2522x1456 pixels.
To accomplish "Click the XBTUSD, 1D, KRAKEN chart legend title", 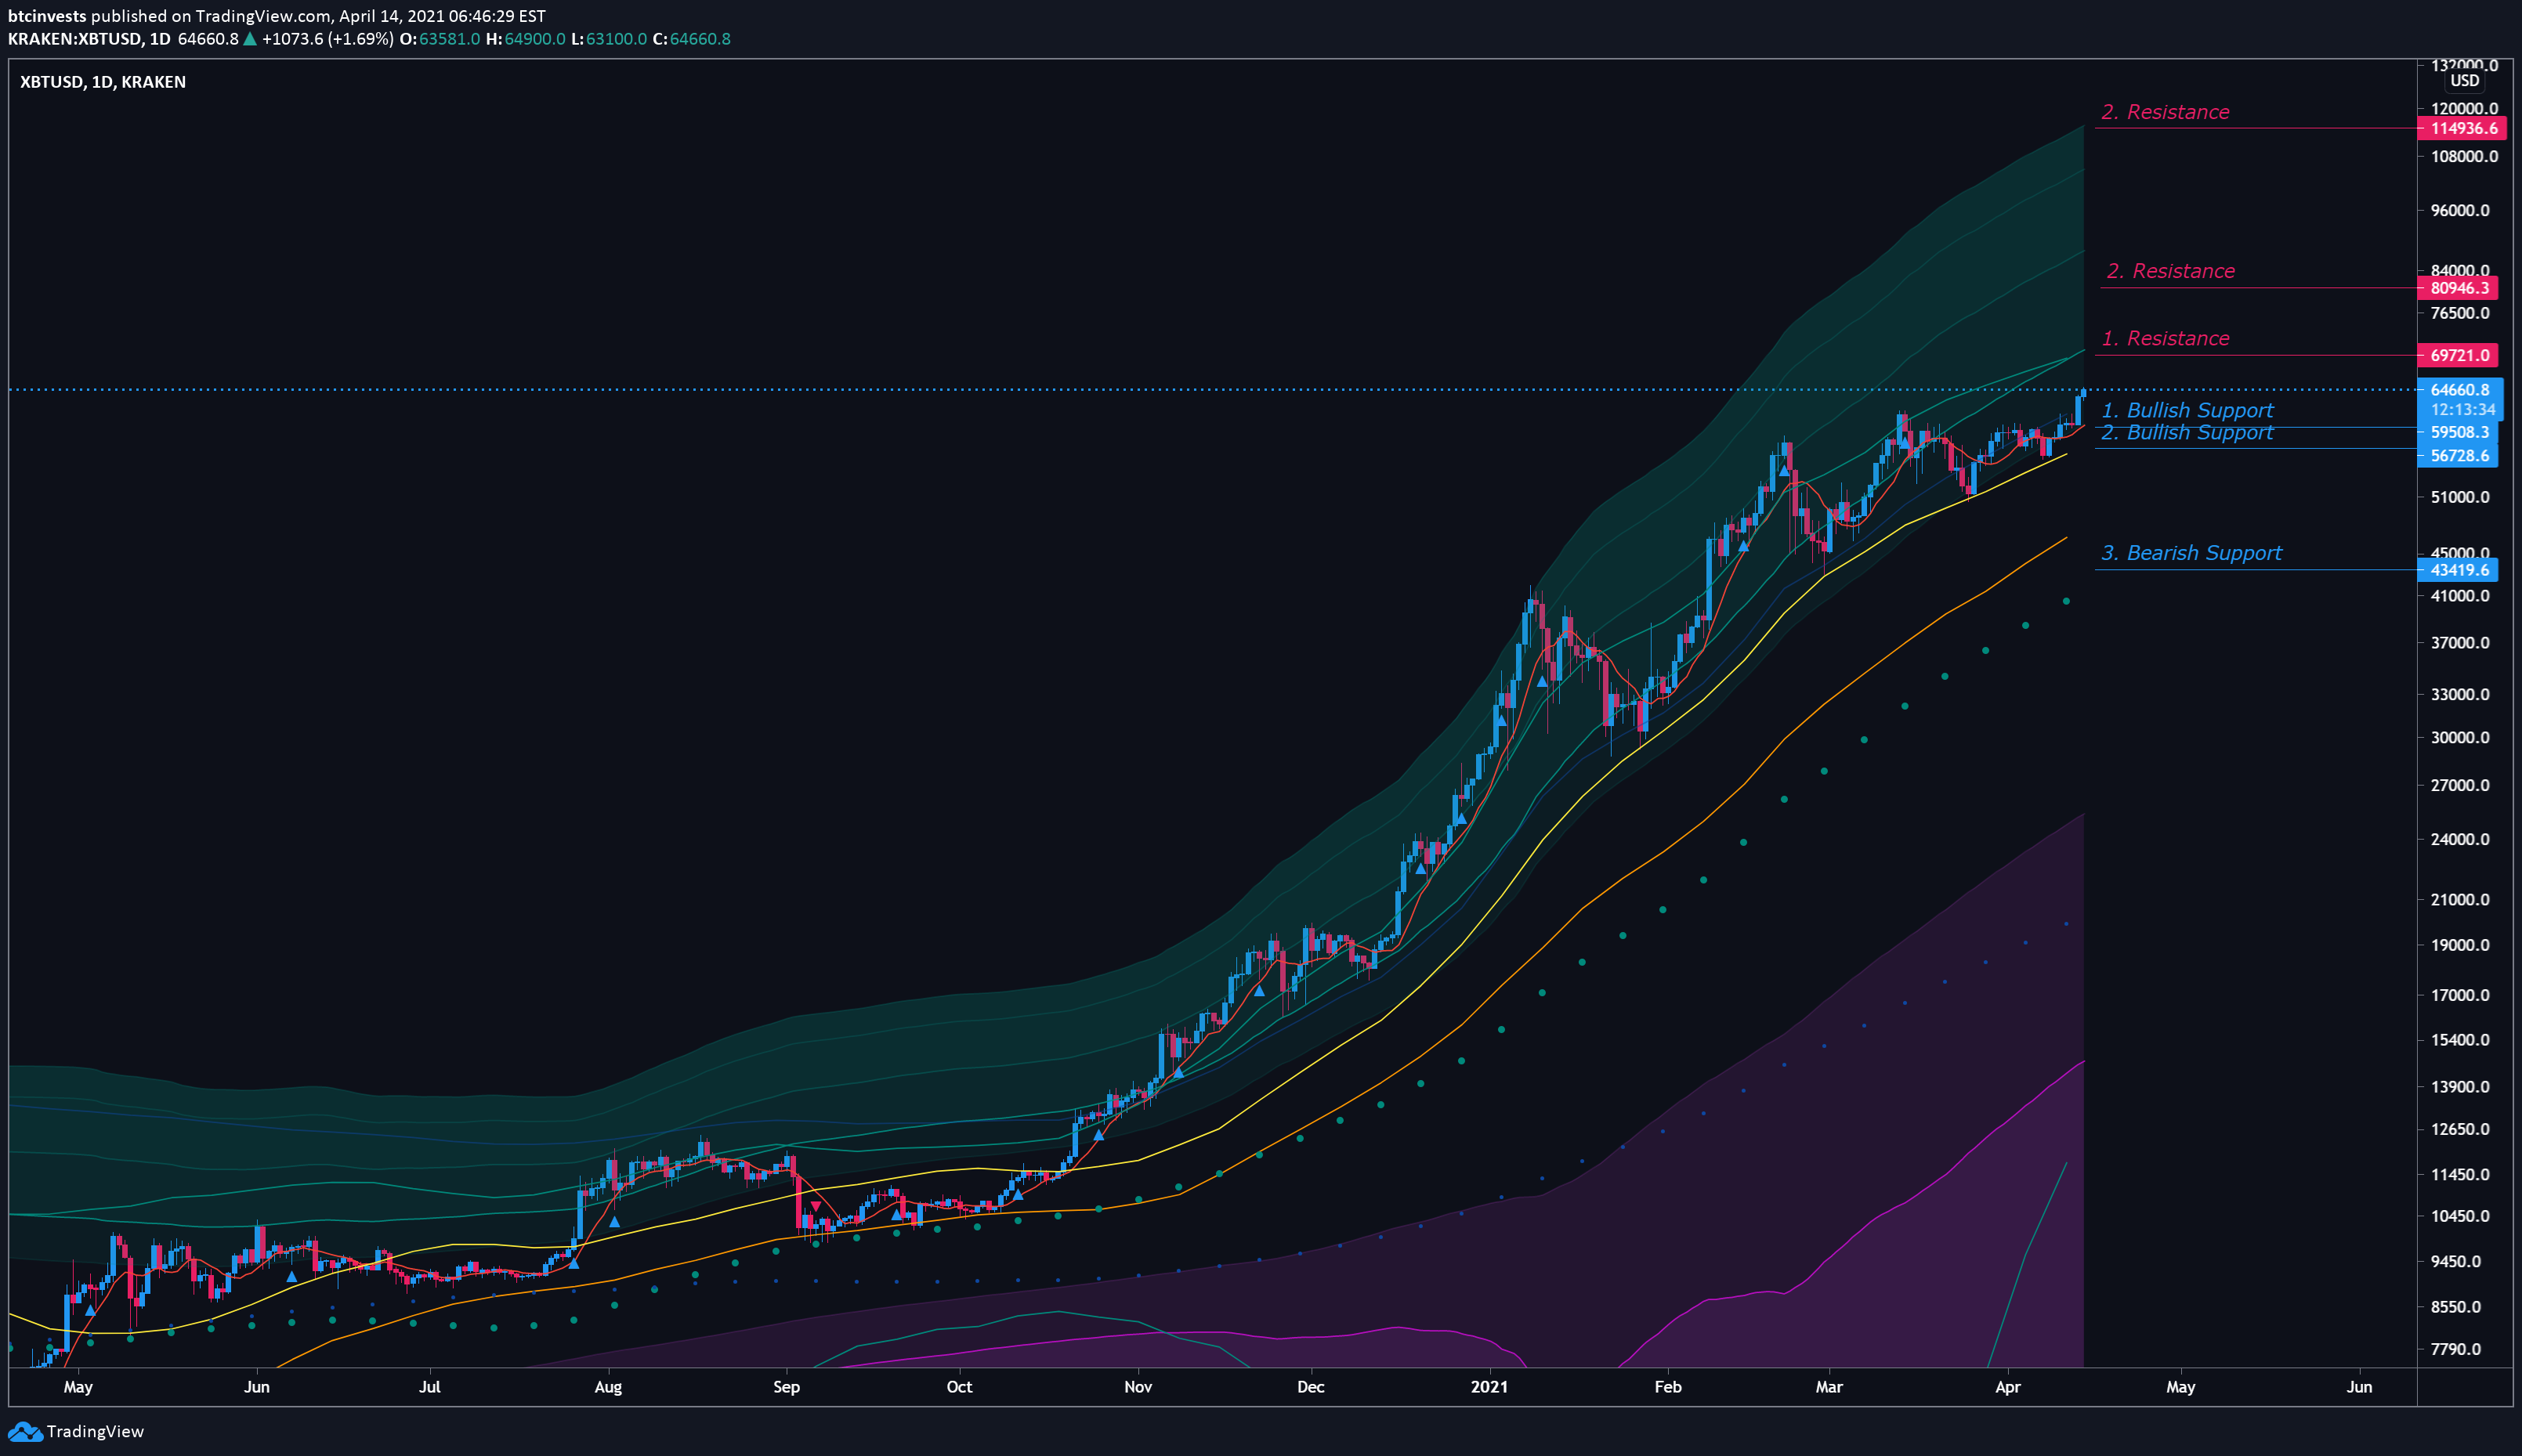I will (103, 82).
